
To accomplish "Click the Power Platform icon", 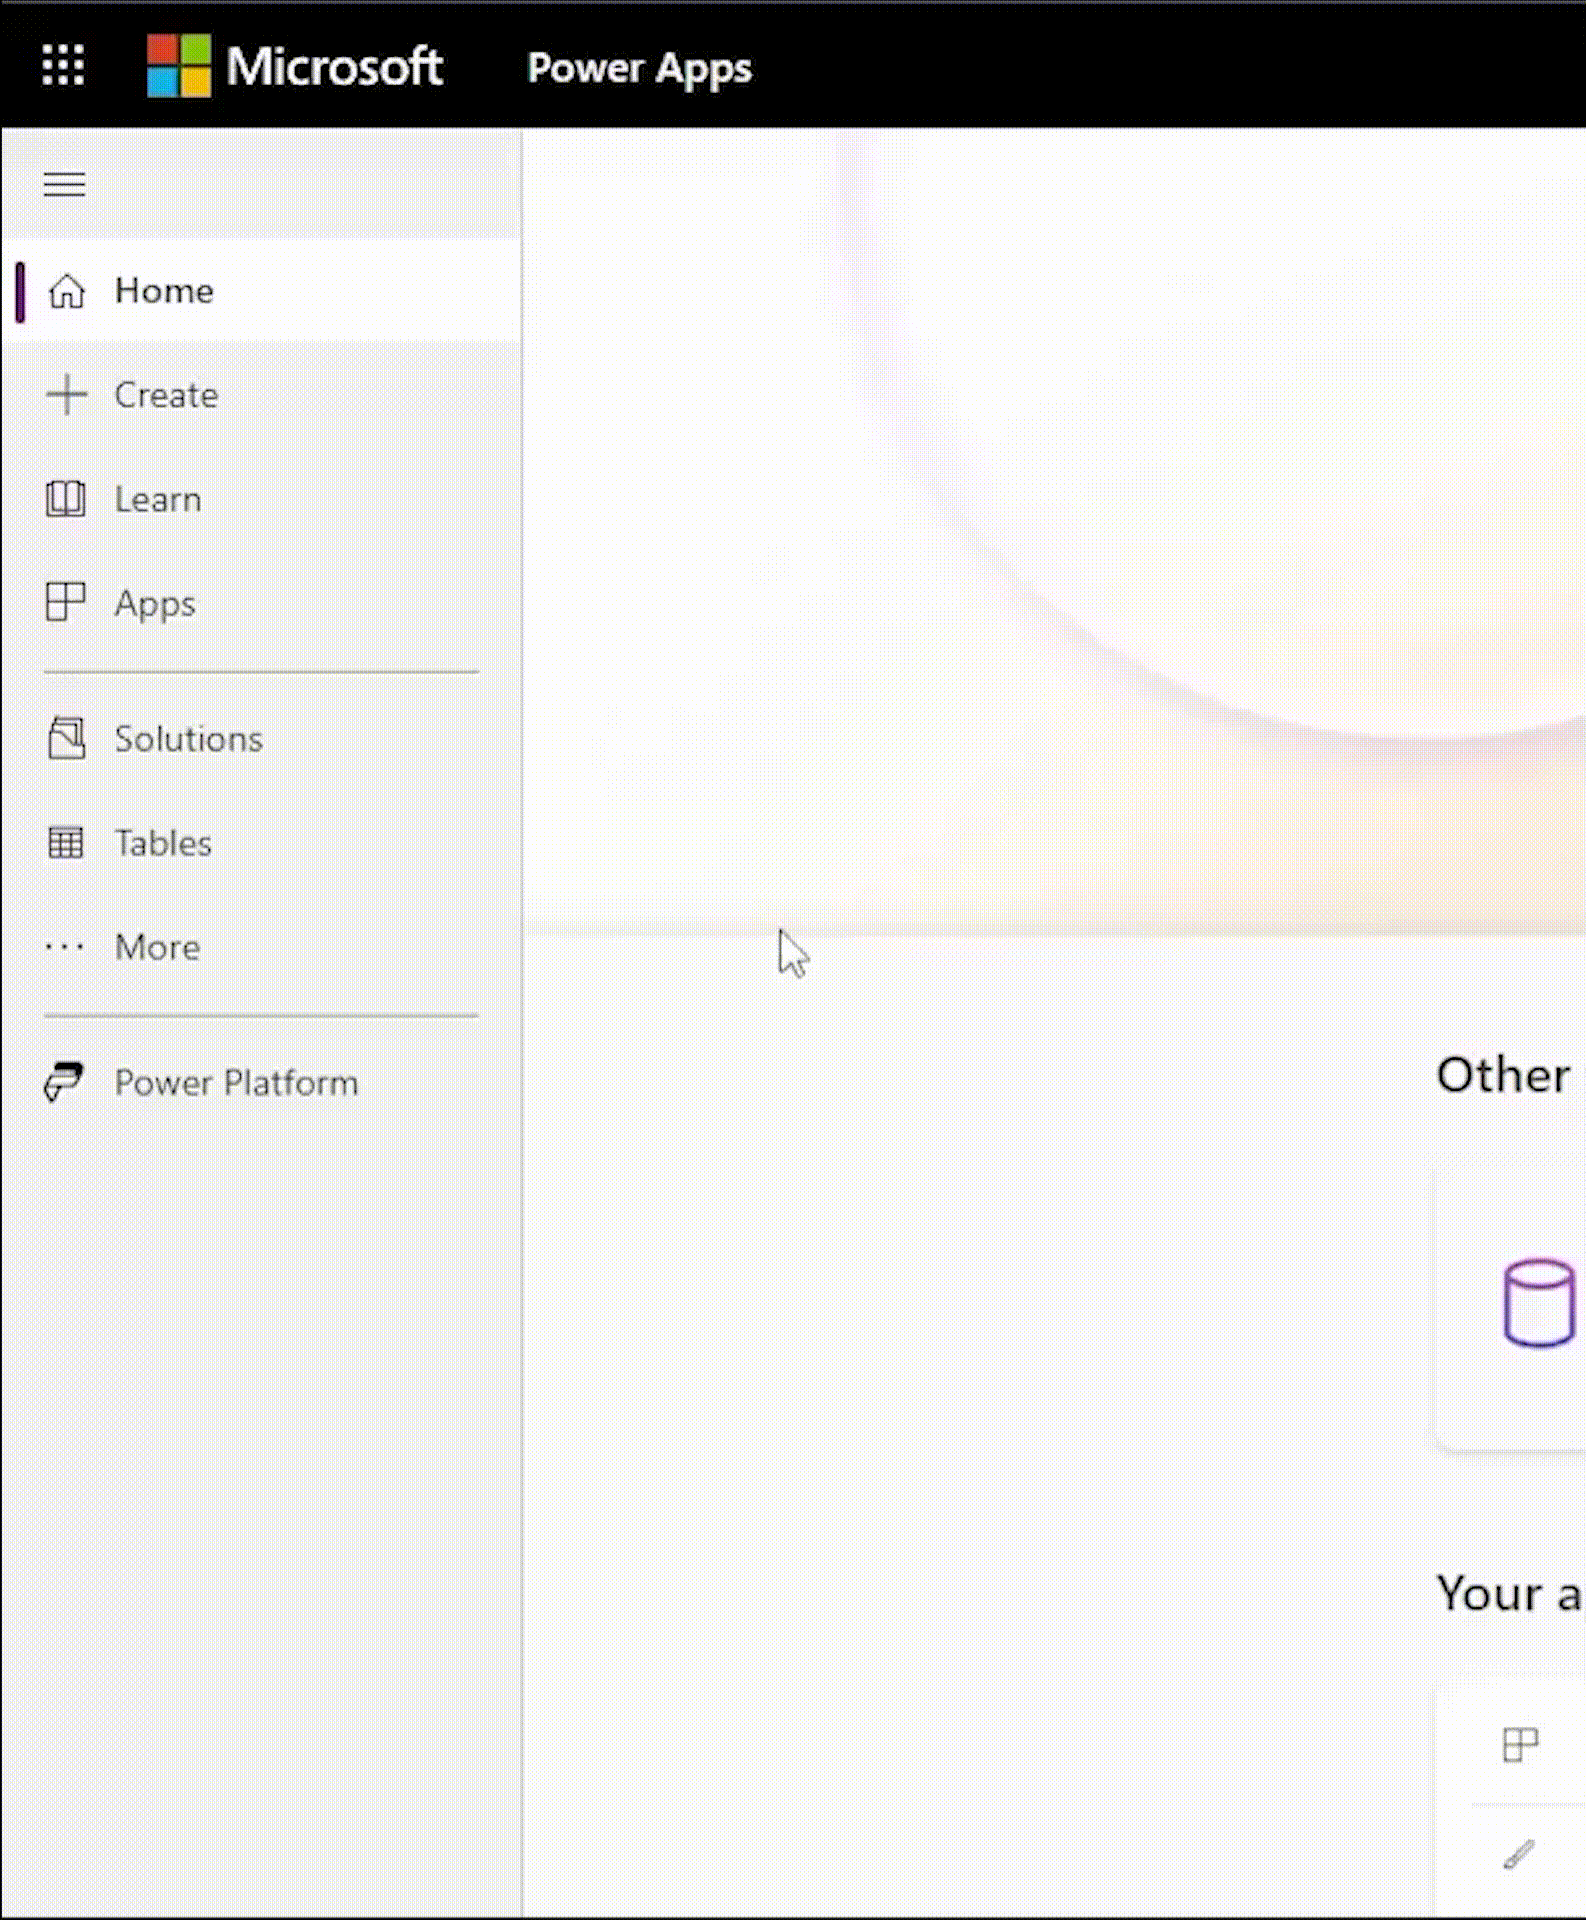I will click(x=64, y=1083).
